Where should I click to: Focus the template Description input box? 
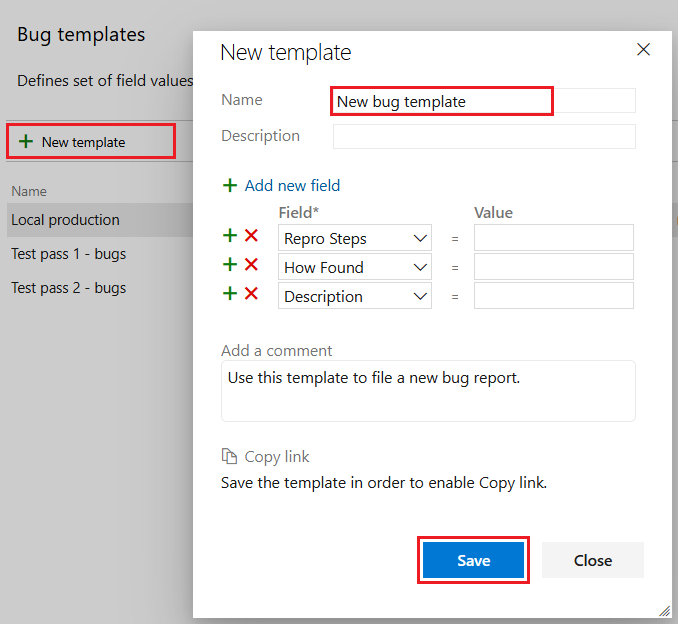click(x=484, y=136)
